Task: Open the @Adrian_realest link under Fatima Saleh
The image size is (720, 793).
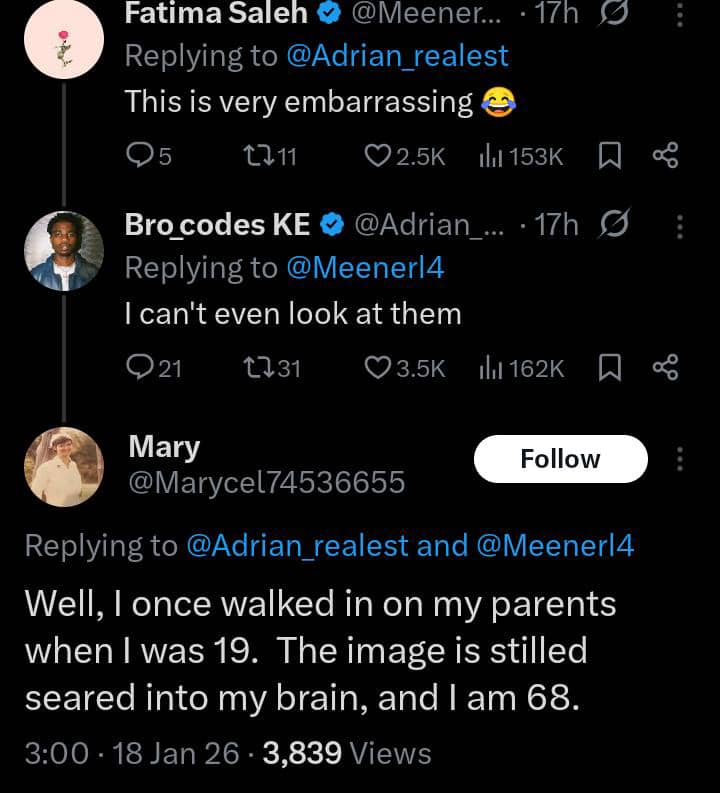Action: point(397,55)
